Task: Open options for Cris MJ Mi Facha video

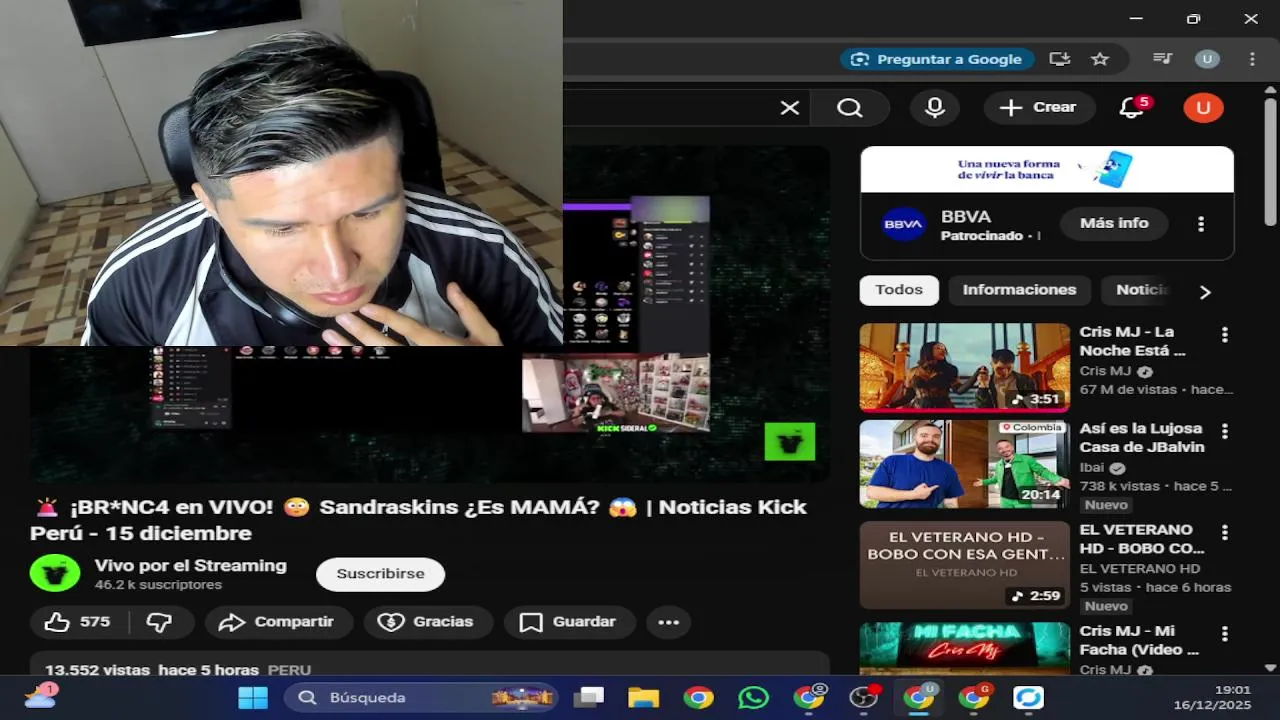Action: pyautogui.click(x=1225, y=634)
